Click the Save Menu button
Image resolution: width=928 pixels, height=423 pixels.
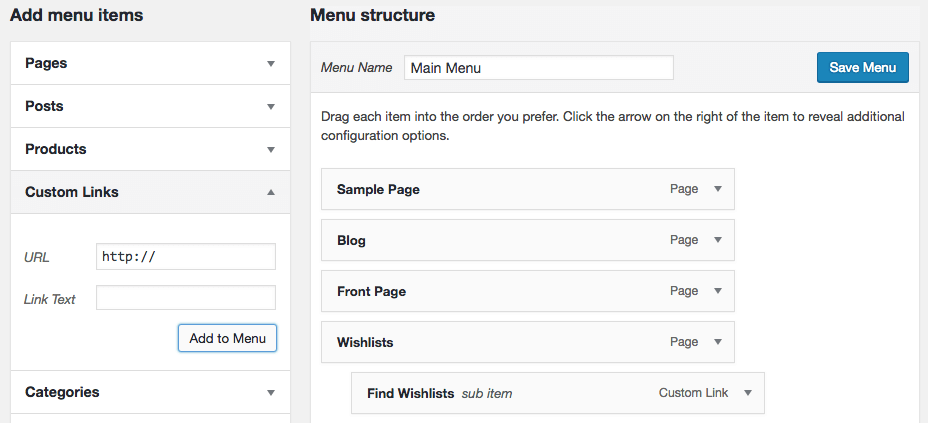click(862, 67)
